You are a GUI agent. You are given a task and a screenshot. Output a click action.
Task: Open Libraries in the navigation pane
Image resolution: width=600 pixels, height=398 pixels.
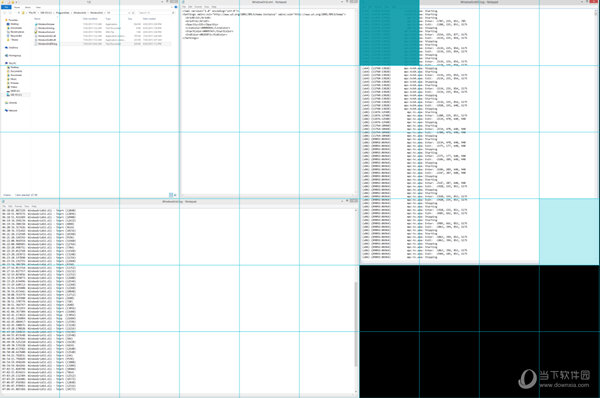click(12, 103)
